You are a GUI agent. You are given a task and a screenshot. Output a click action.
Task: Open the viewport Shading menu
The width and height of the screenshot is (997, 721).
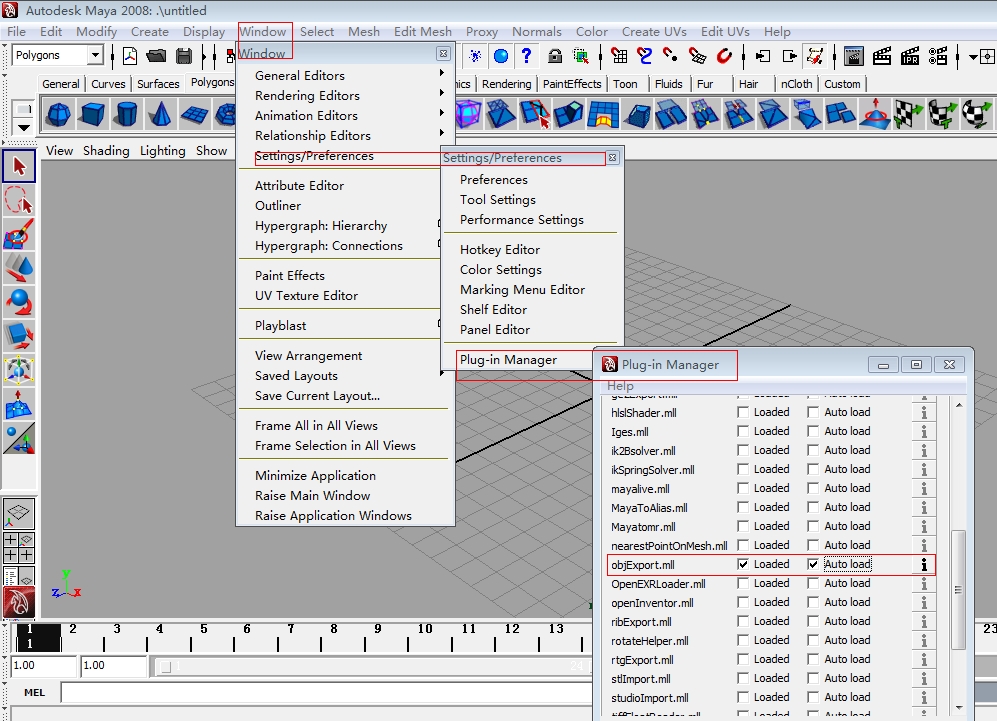(x=106, y=151)
